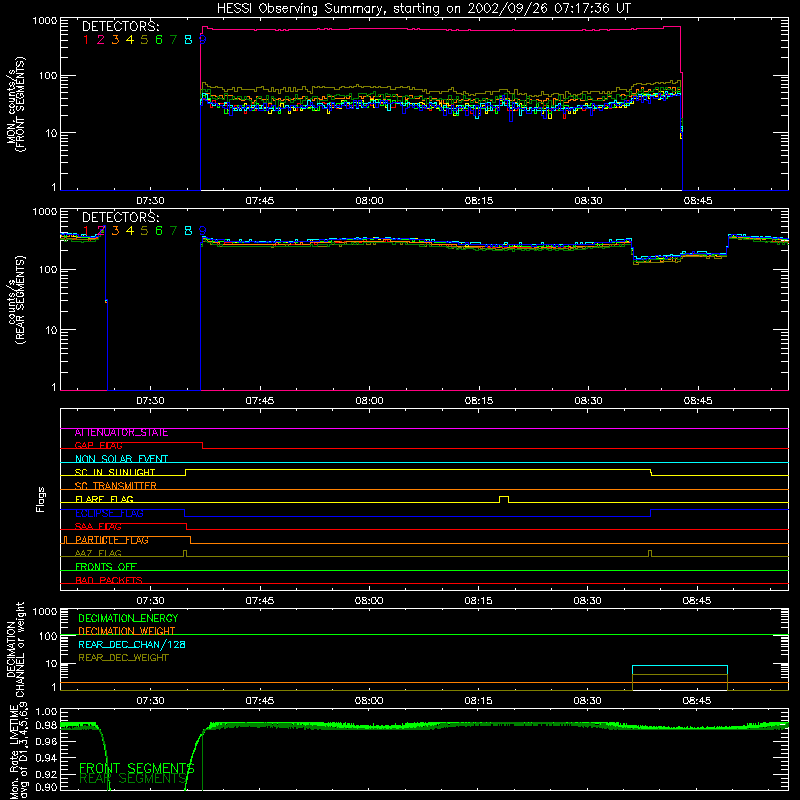Click the 0.98 tick label on the livetime axis
Screen dimensions: 800x800
(46, 726)
